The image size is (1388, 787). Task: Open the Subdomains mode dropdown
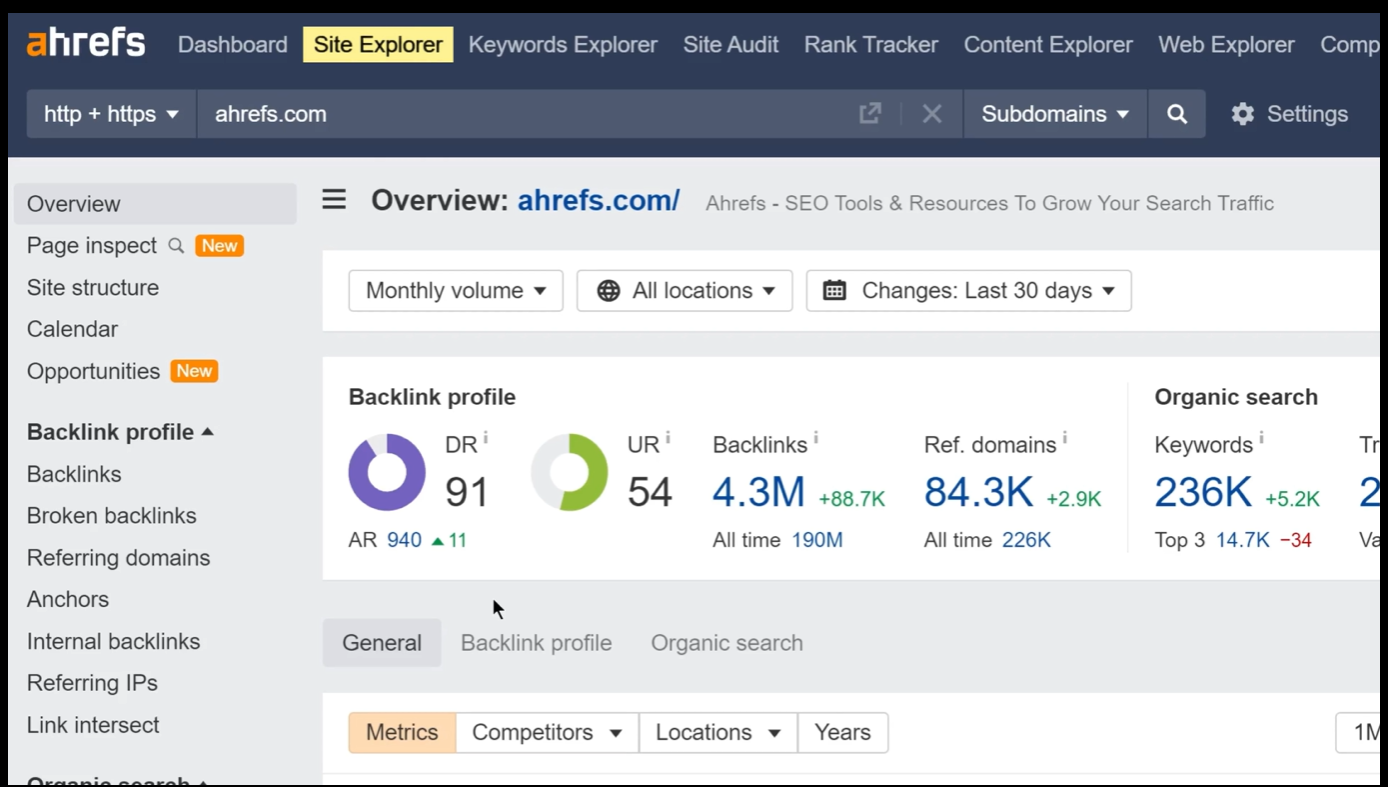click(1055, 114)
